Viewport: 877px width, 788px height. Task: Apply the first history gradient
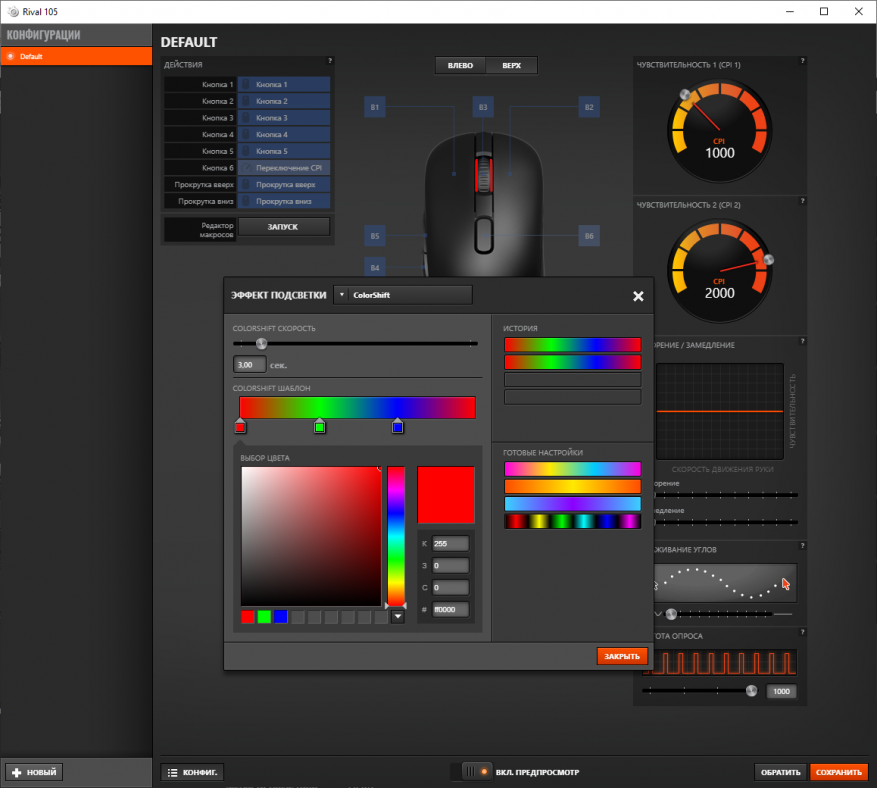click(572, 345)
